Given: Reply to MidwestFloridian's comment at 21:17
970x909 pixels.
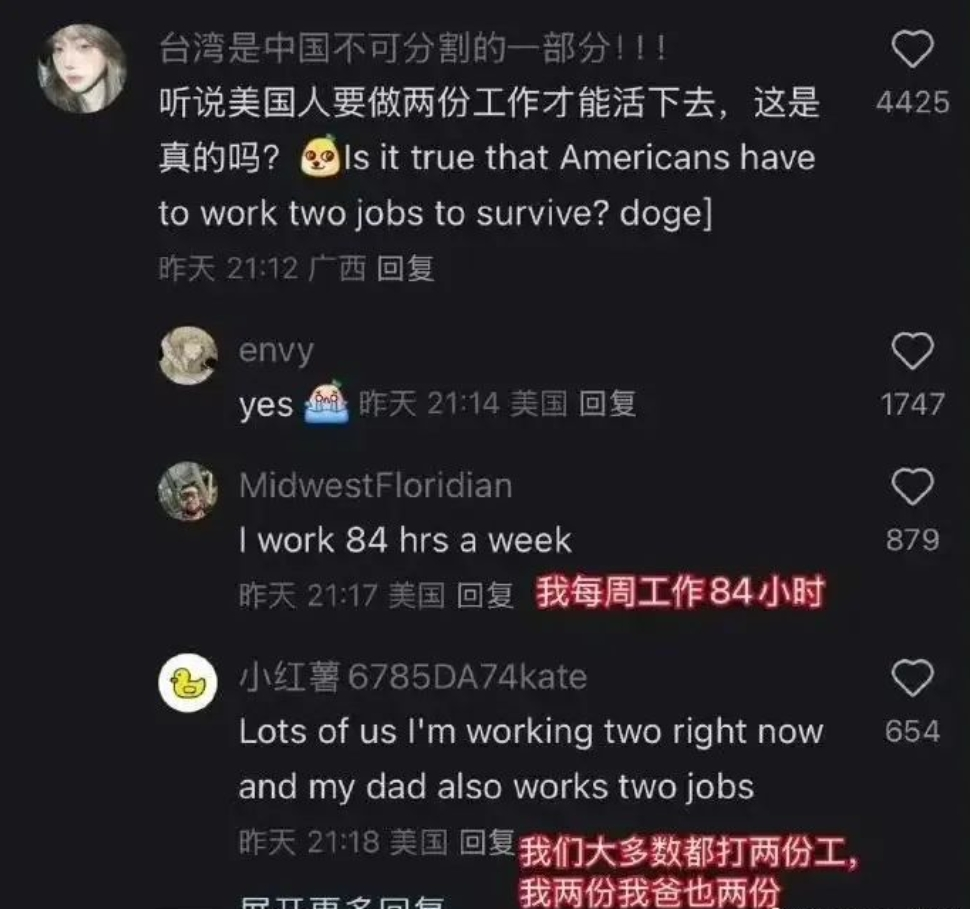Looking at the screenshot, I should coord(486,595).
